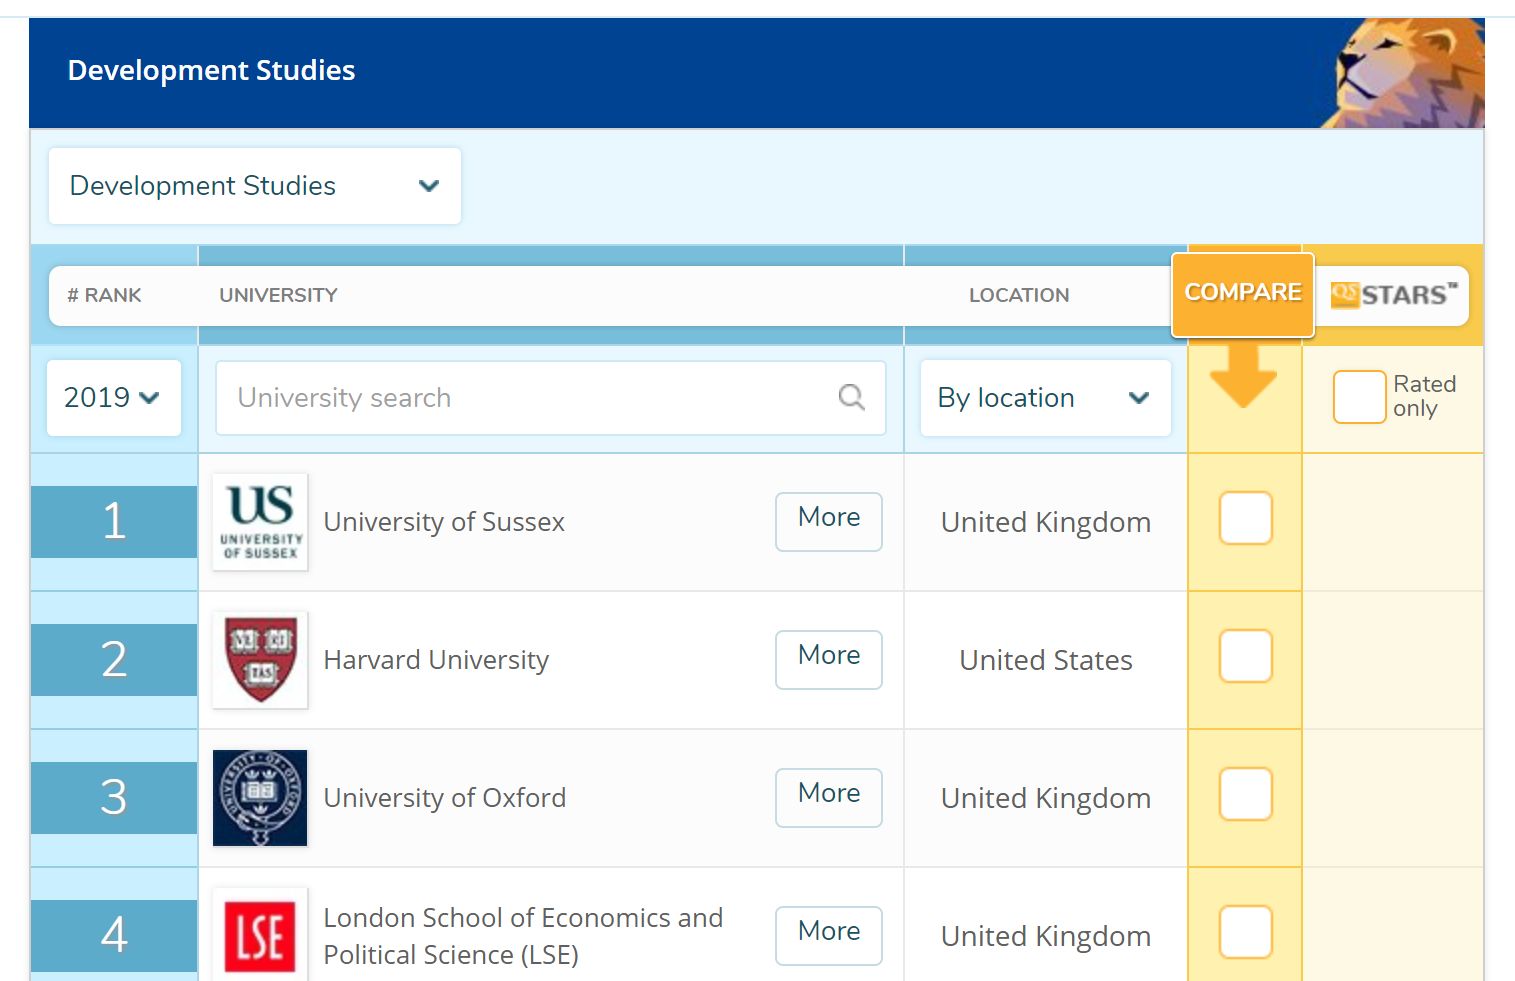The width and height of the screenshot is (1515, 981).
Task: Tick compare checkbox for Harvard University
Action: [1245, 656]
